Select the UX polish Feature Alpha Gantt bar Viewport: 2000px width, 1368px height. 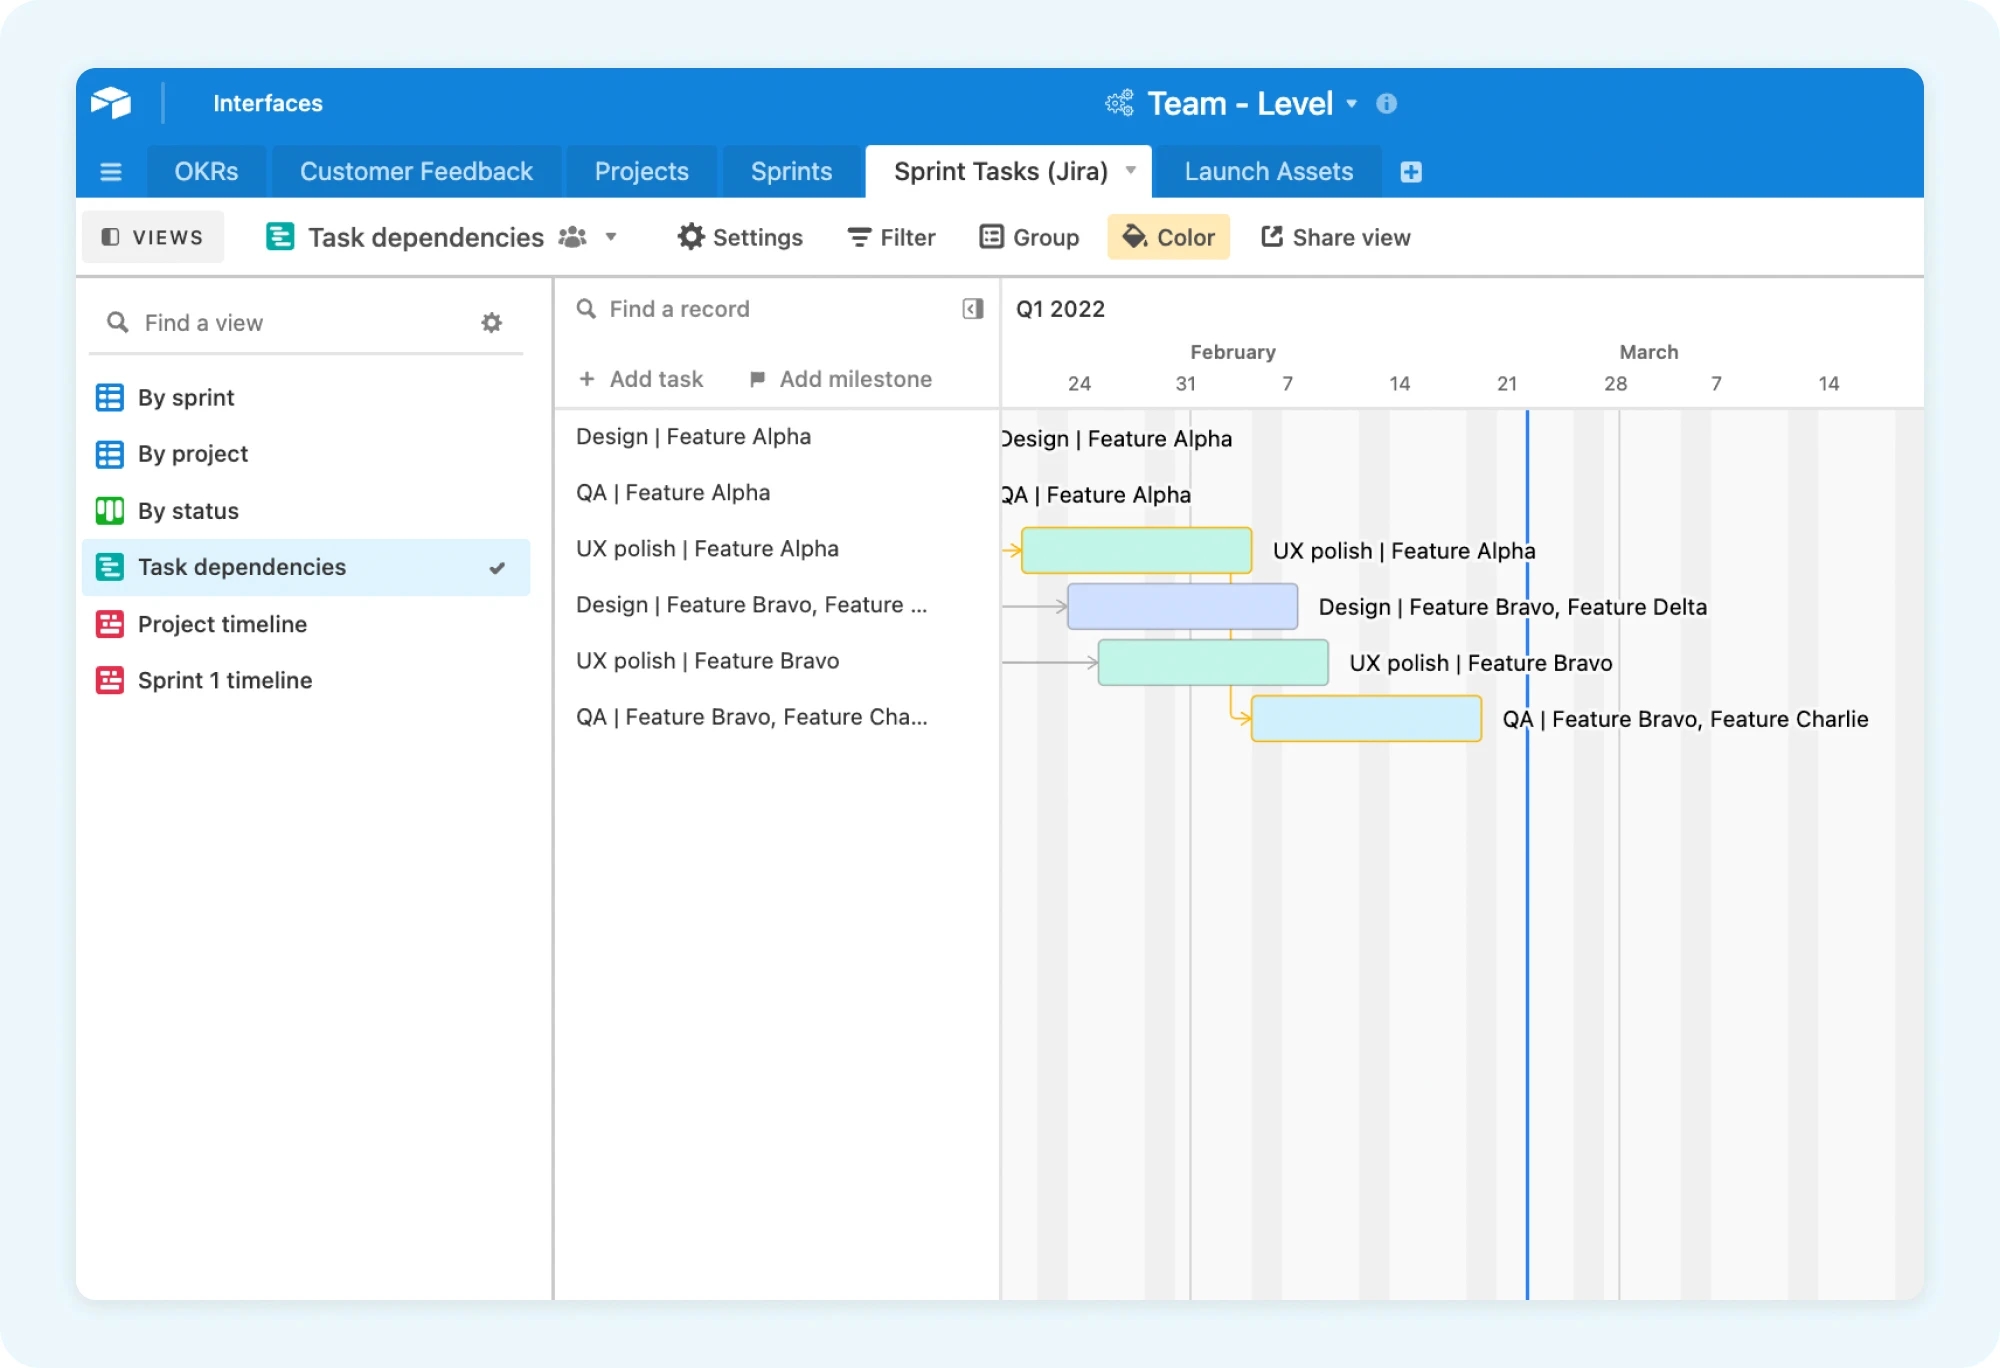click(1137, 550)
